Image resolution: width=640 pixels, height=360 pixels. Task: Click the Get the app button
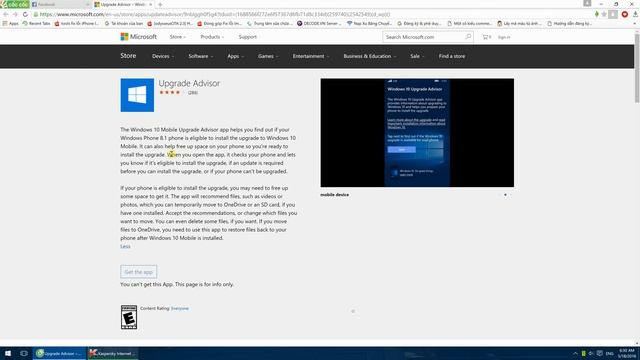point(138,272)
